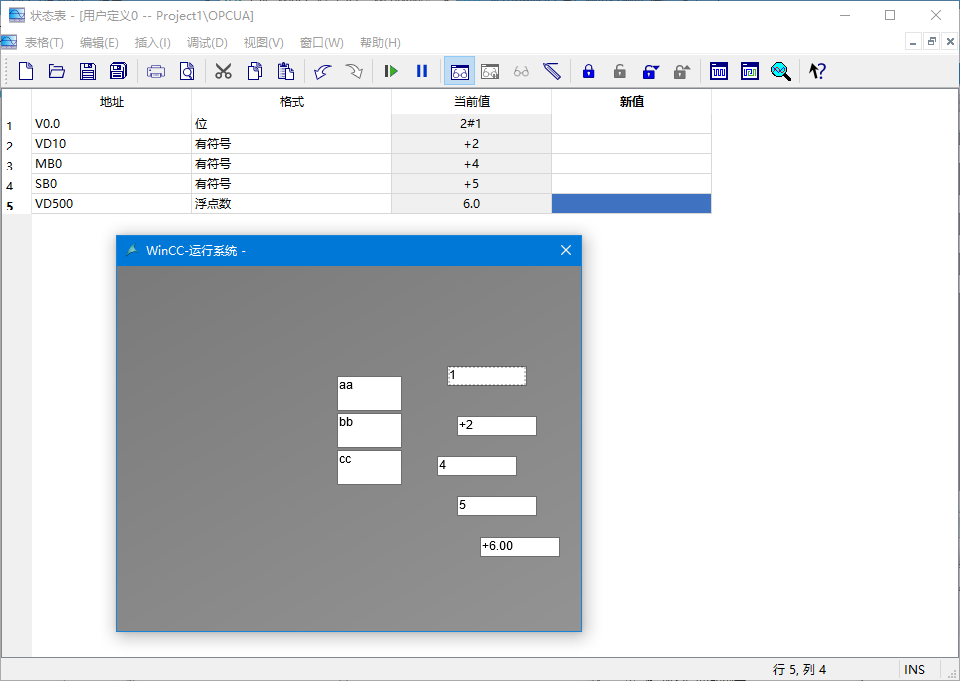Open the 表格(T) menu

click(x=44, y=42)
